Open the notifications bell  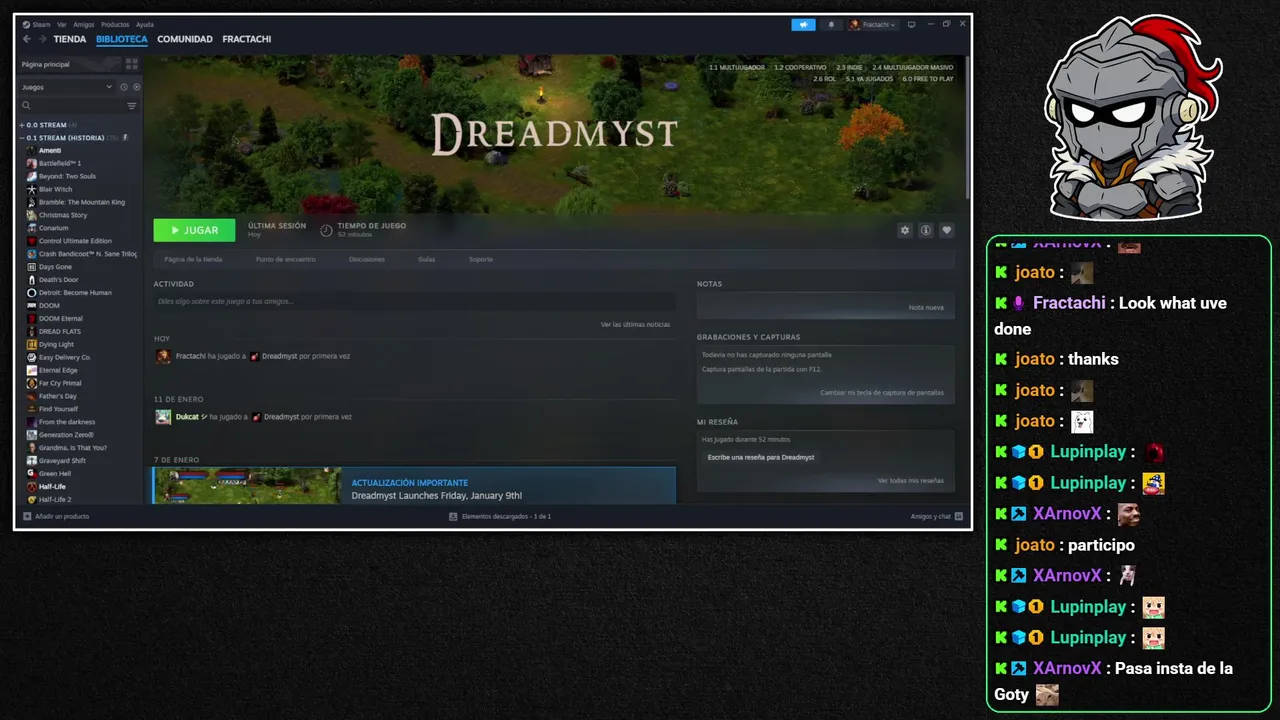831,24
